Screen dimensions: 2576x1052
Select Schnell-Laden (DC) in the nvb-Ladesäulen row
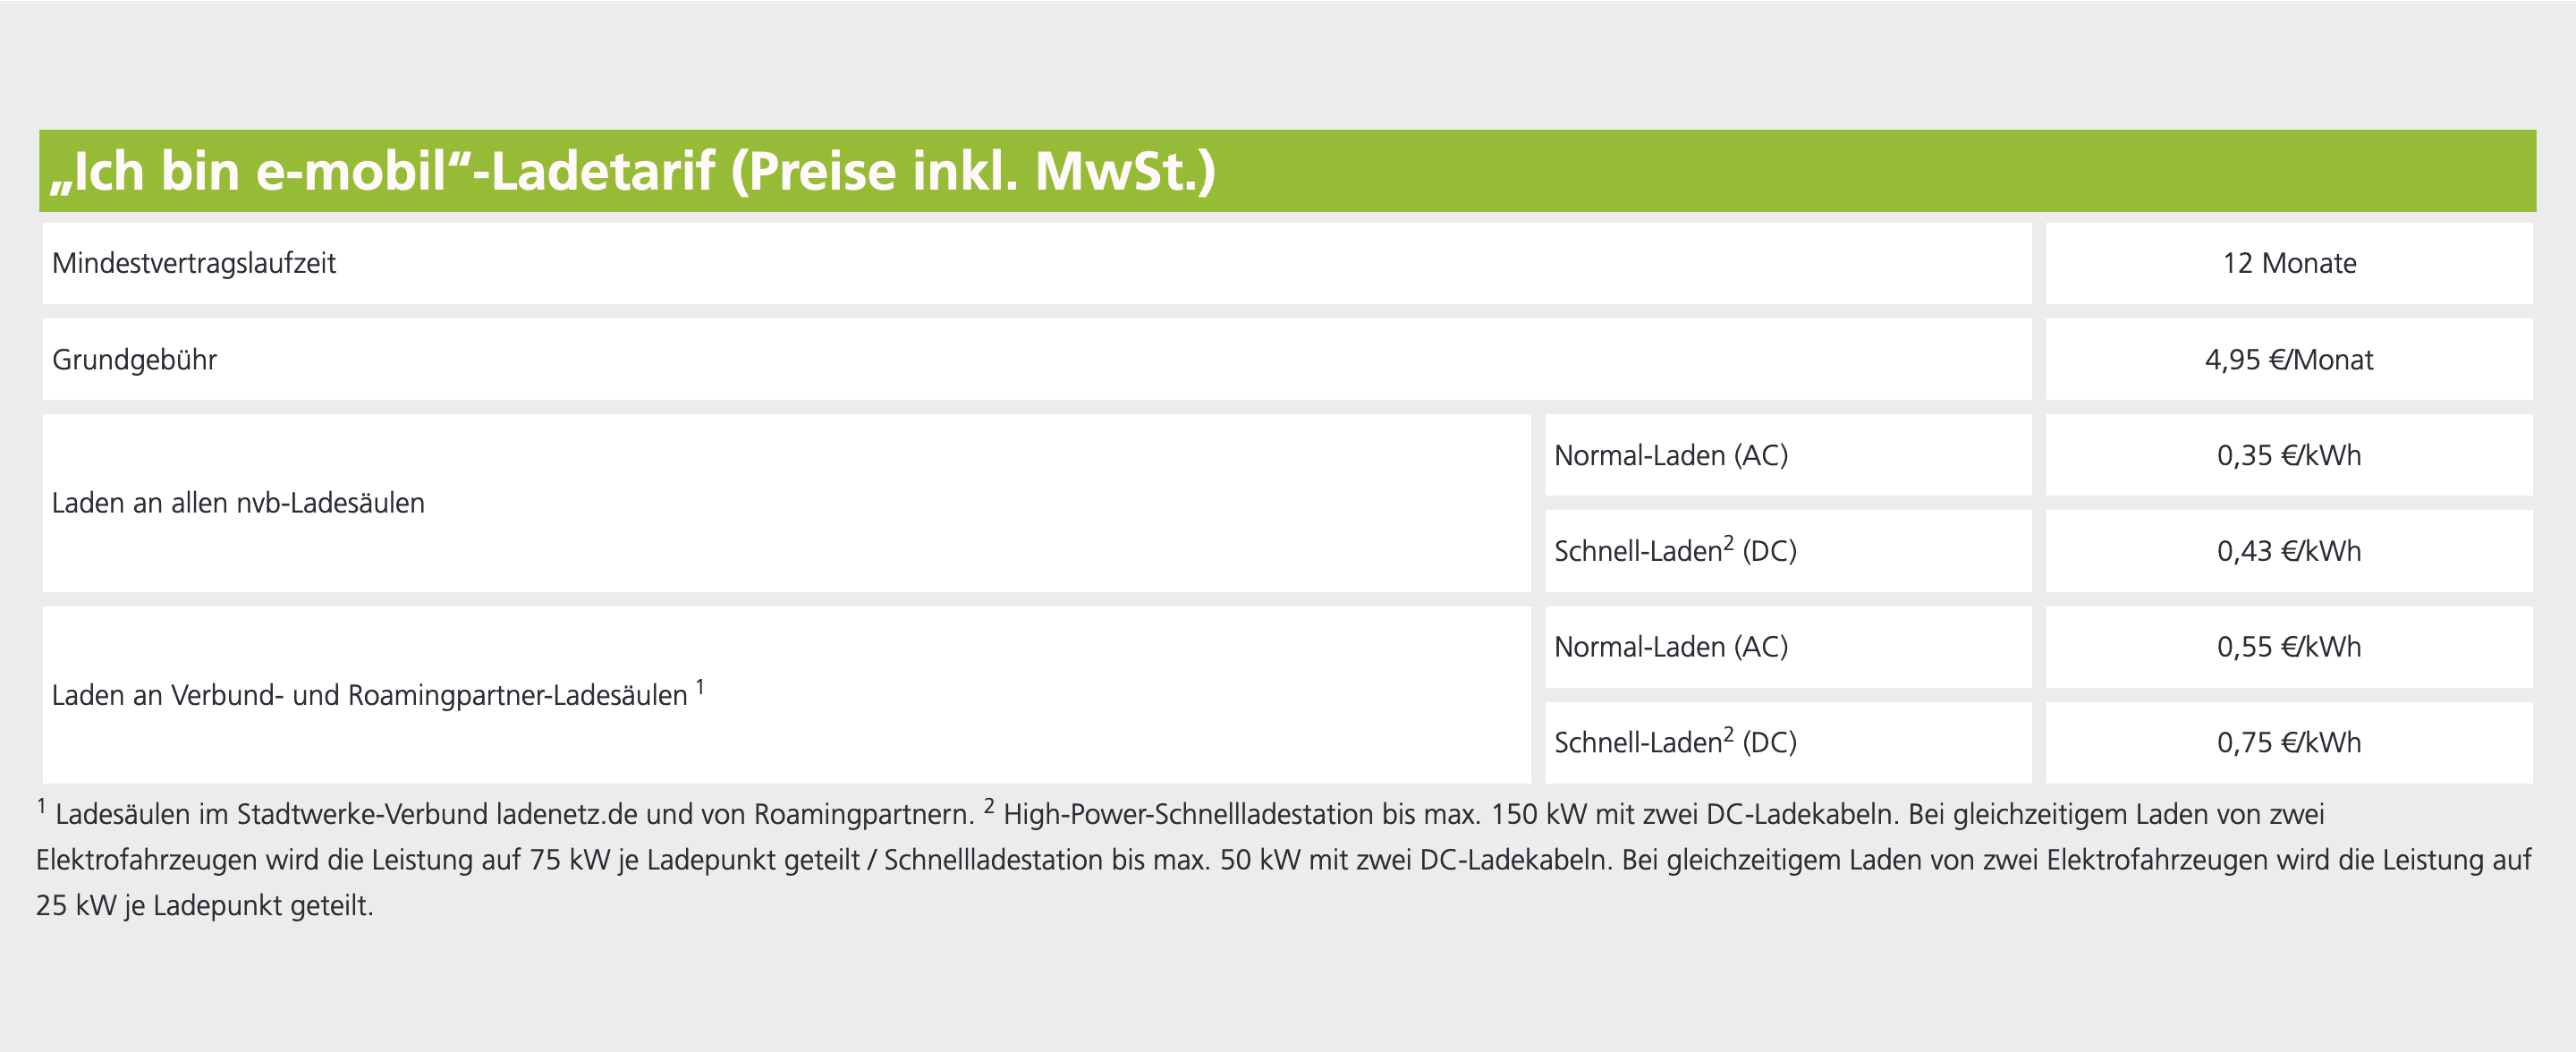point(1675,551)
